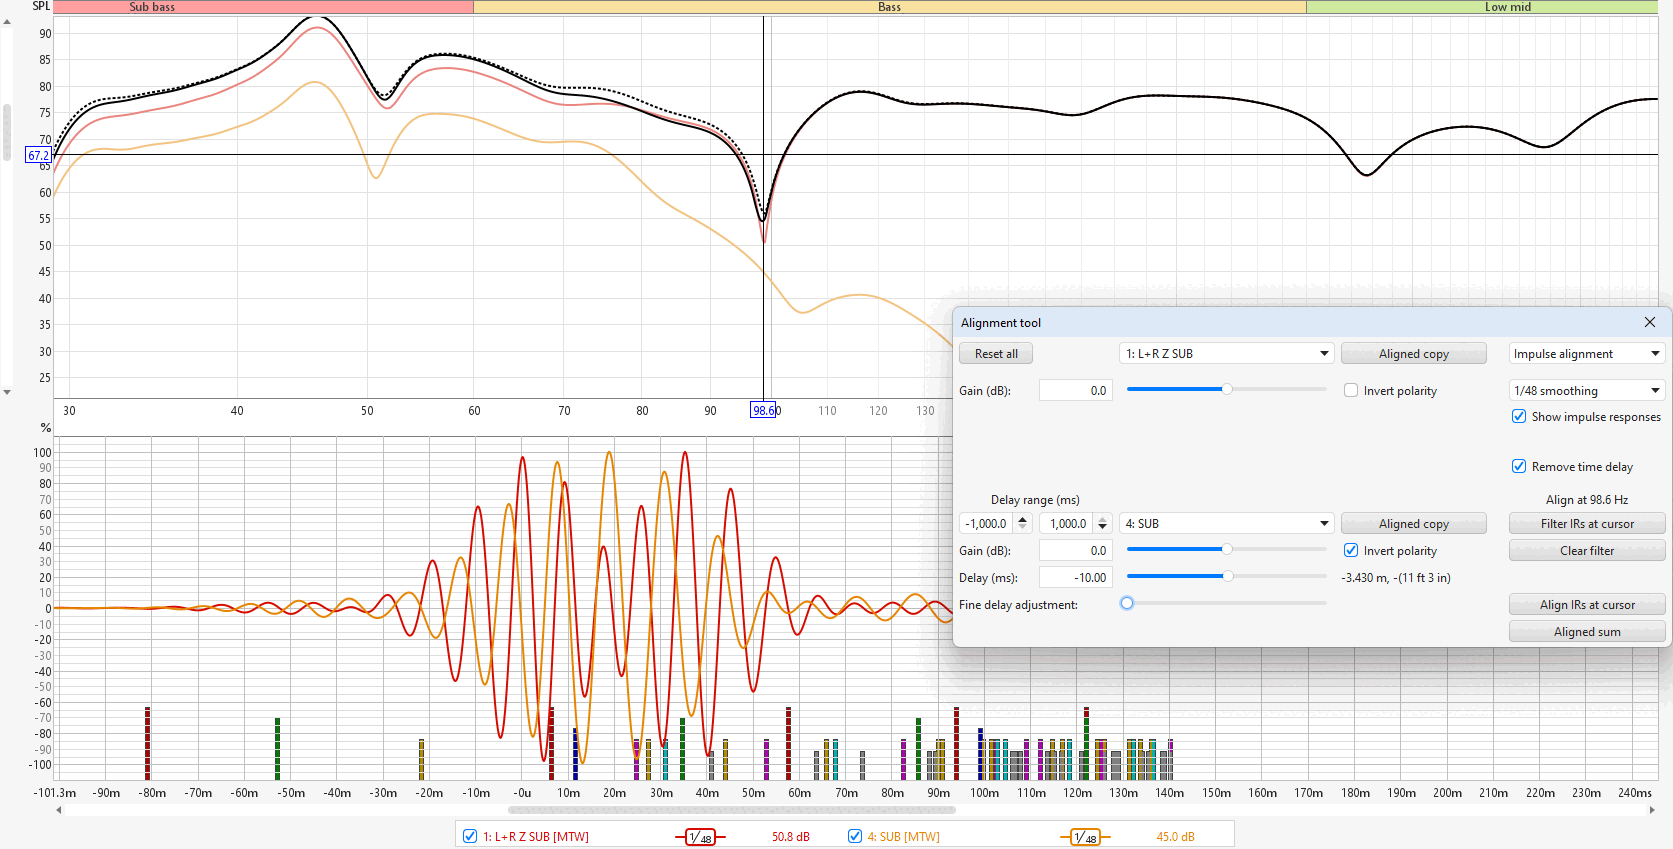1673x849 pixels.
Task: Click the time axis scroll left arrow
Action: coord(59,810)
